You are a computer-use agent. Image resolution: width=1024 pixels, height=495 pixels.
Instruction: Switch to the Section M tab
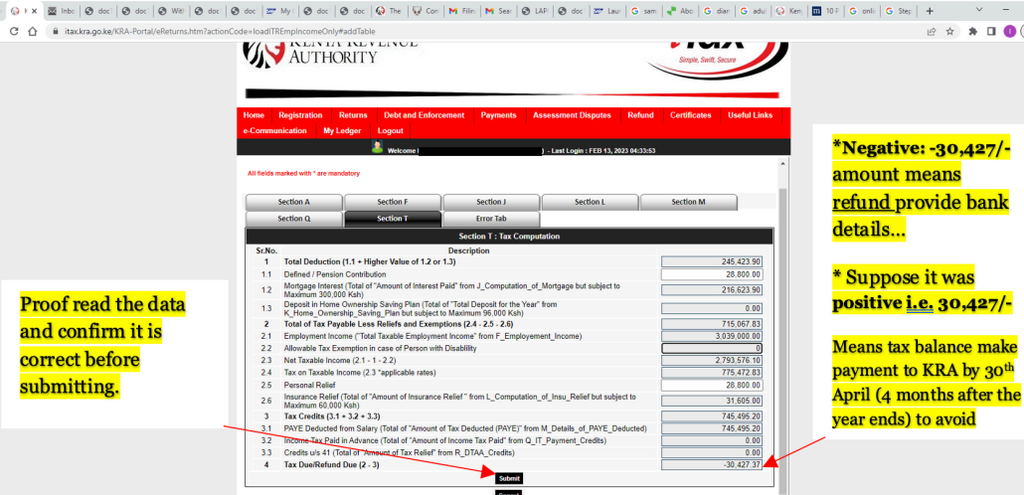(688, 202)
